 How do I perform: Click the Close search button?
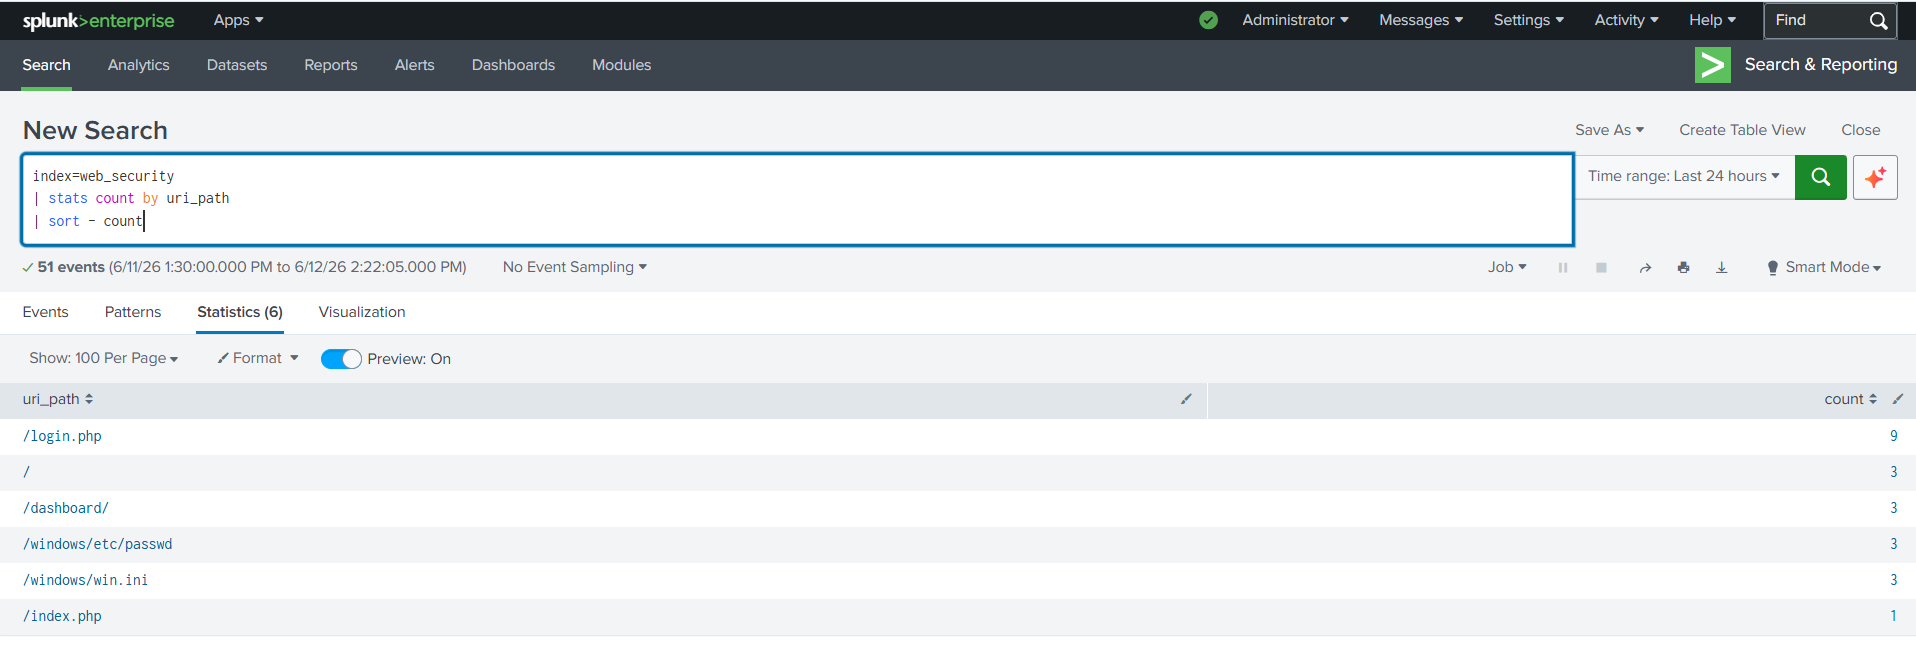click(1860, 130)
